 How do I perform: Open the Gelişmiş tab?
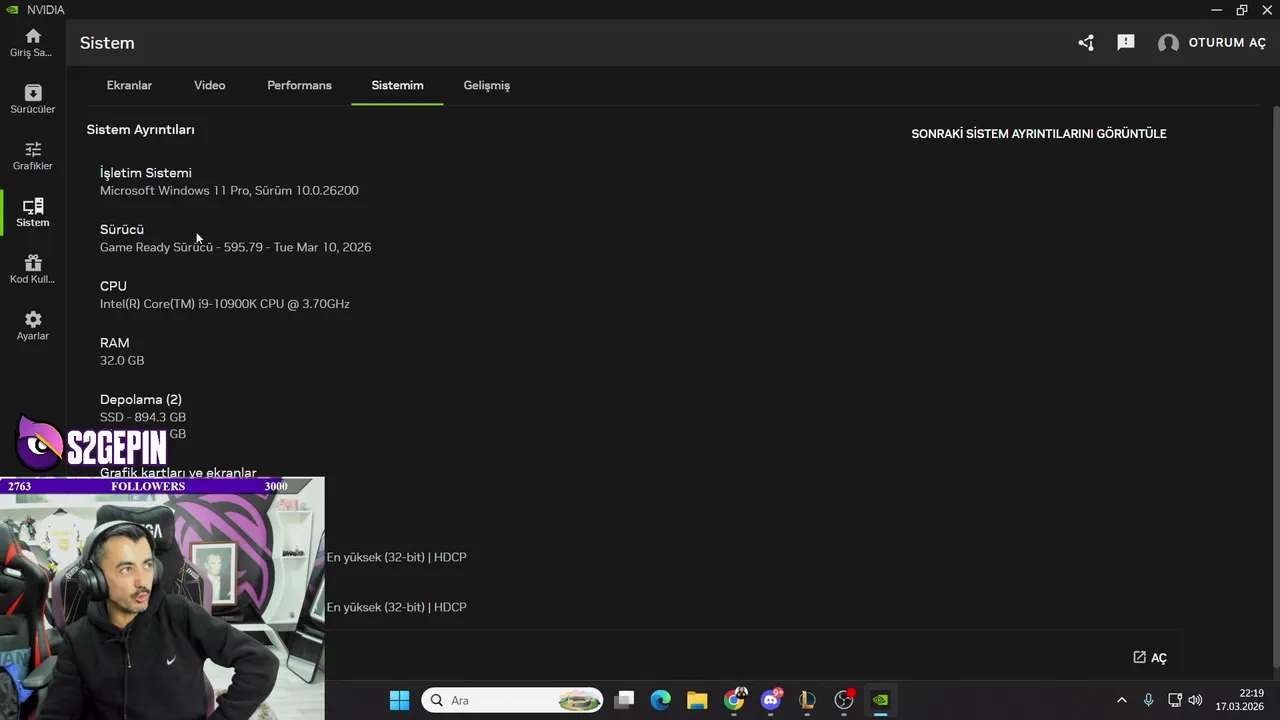pyautogui.click(x=487, y=85)
